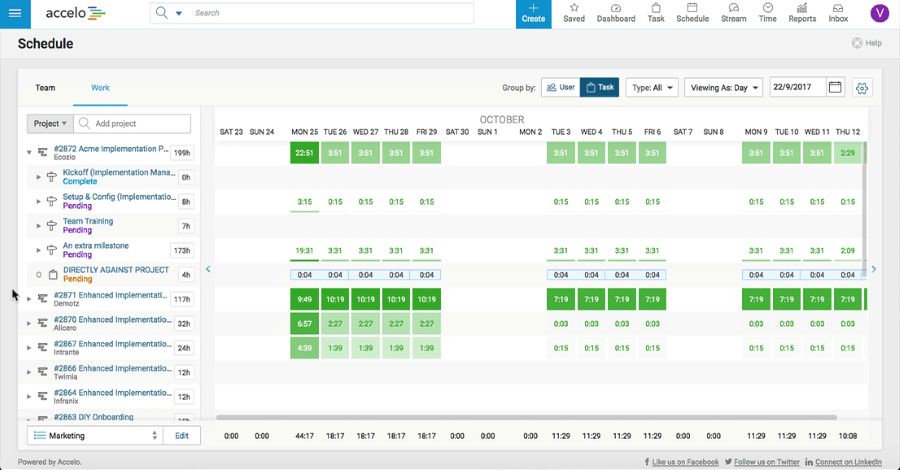900x470 pixels.
Task: Open the Type: All dropdown
Action: (x=652, y=87)
